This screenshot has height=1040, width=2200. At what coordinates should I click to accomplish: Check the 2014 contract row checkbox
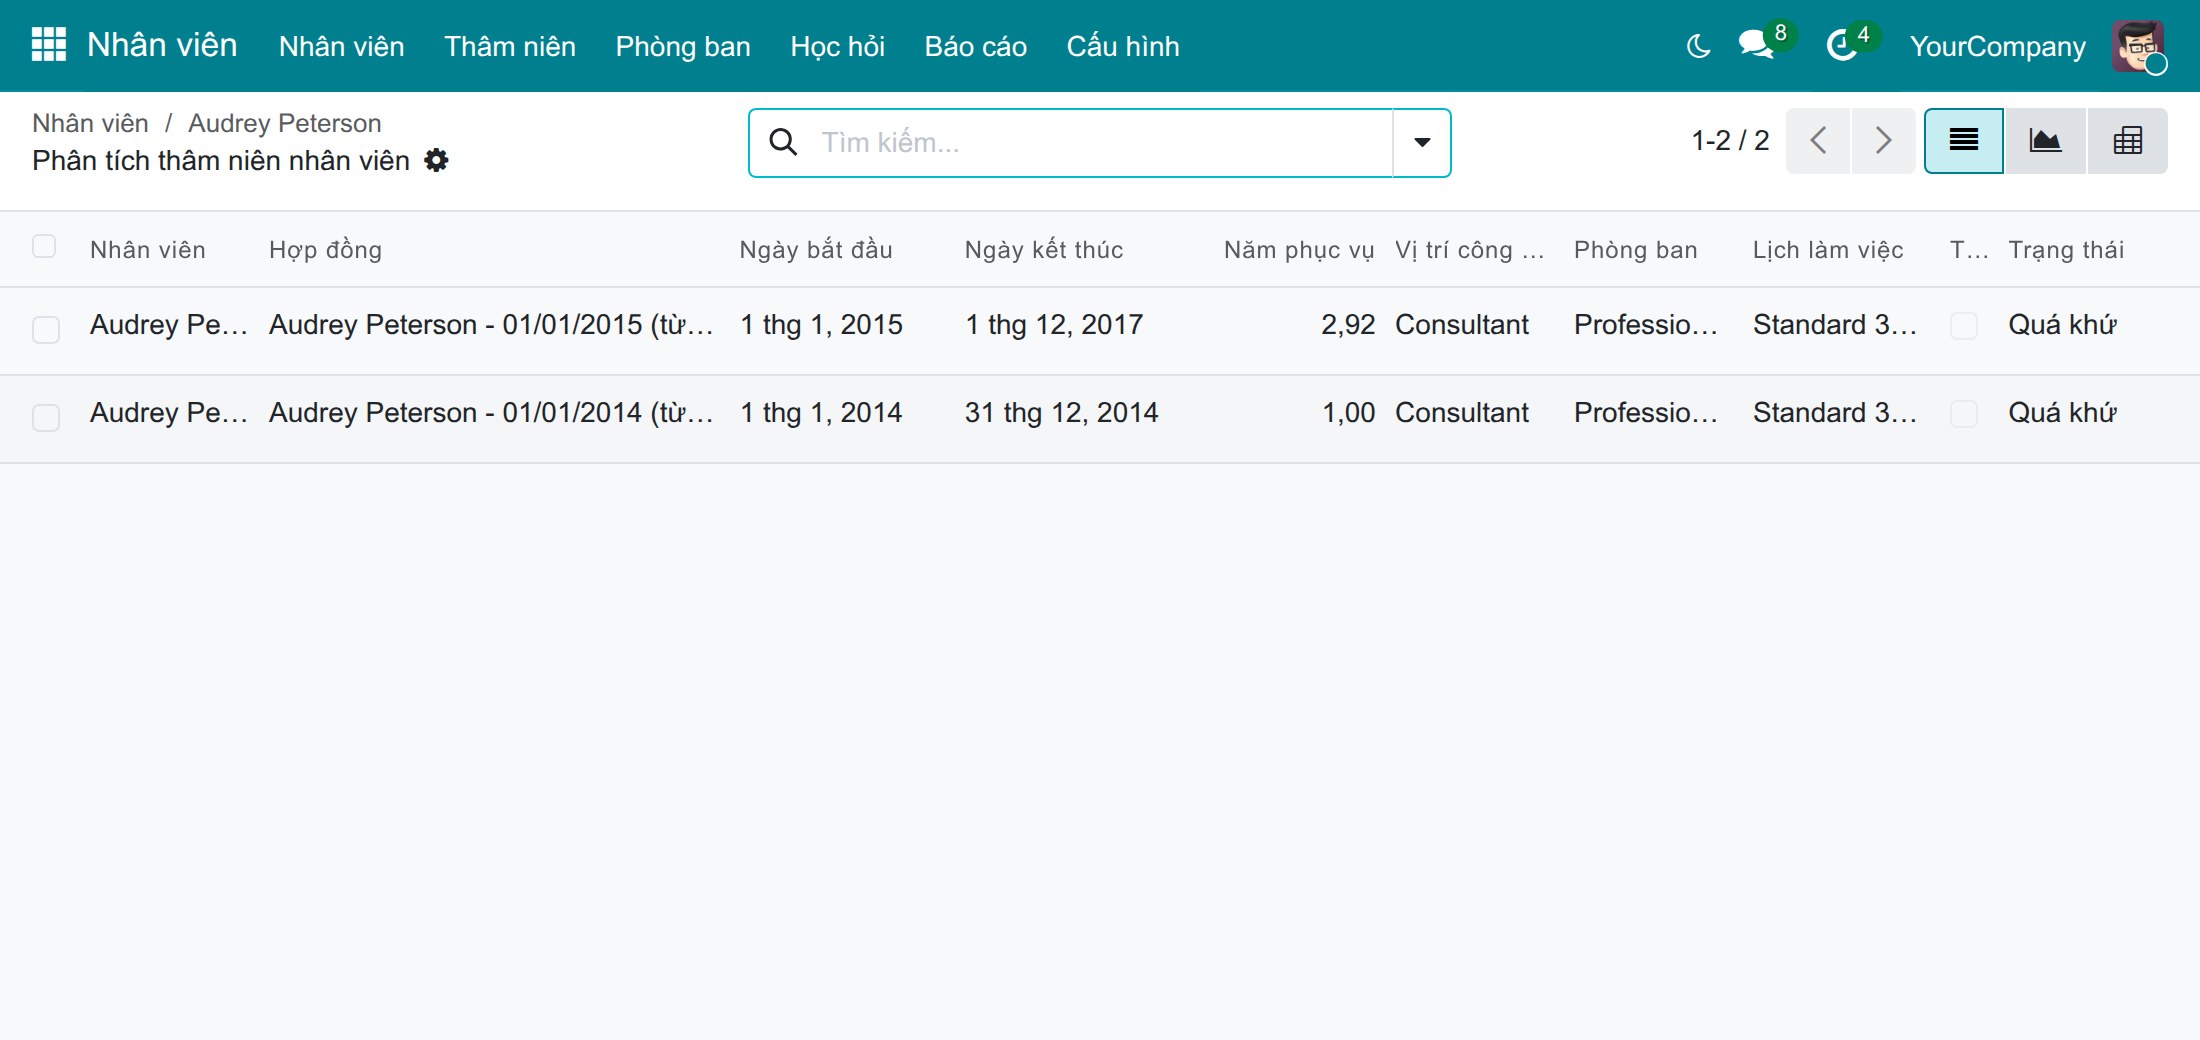[x=46, y=417]
